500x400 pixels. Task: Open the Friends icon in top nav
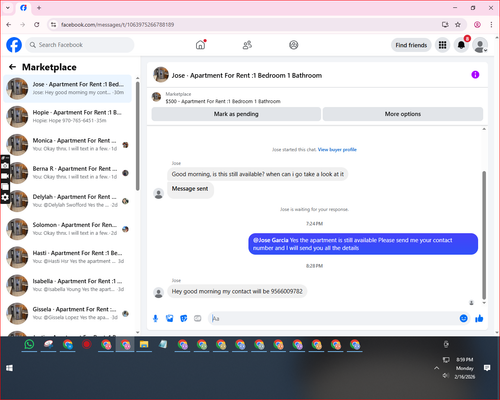coord(247,45)
